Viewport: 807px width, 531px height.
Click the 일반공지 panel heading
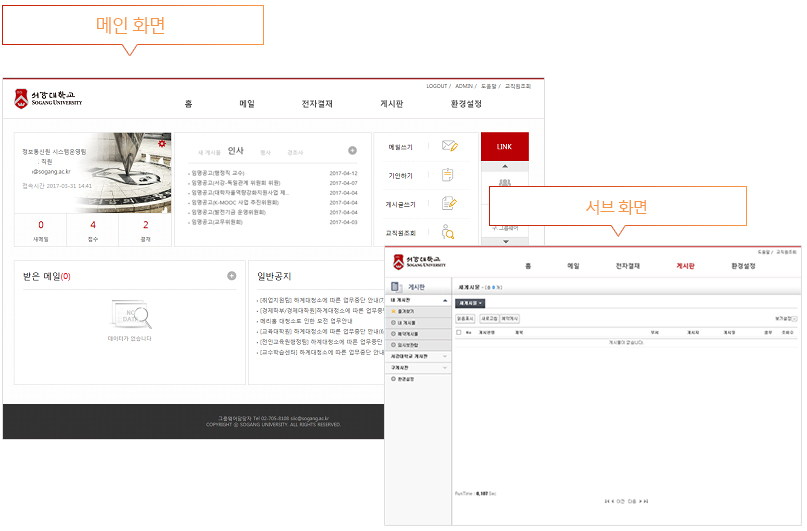point(274,276)
